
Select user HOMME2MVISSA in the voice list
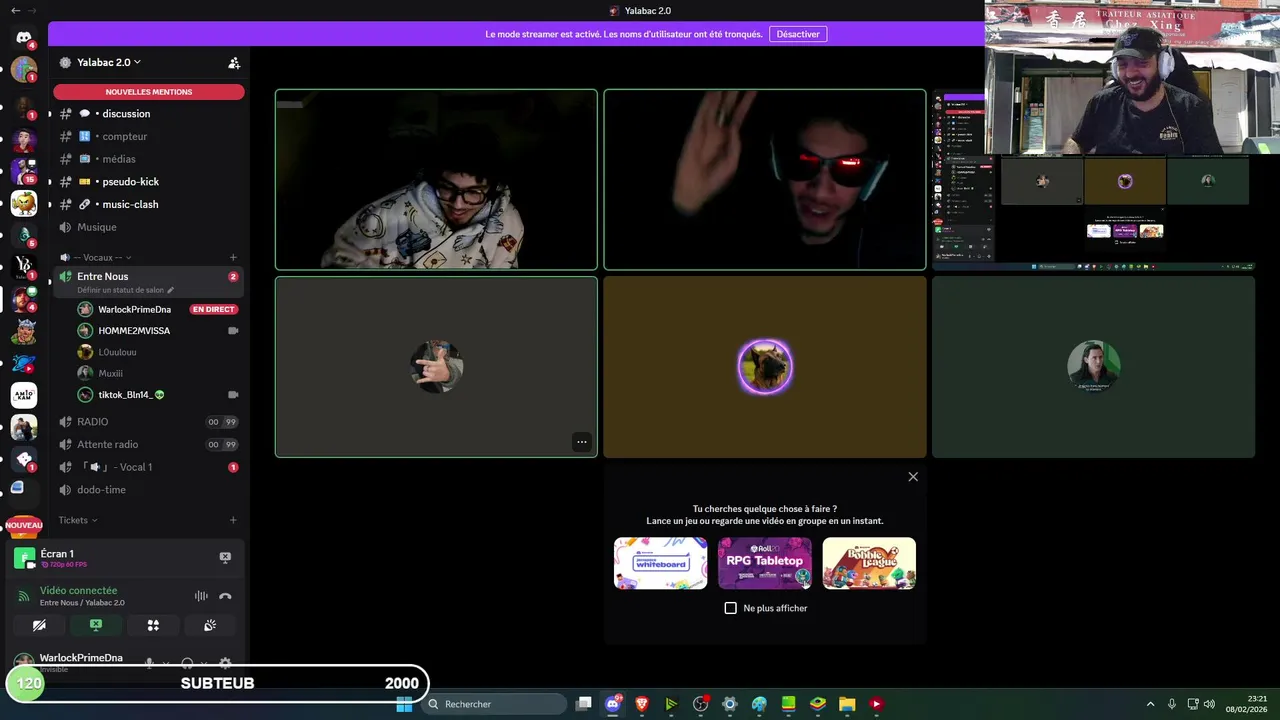134,331
